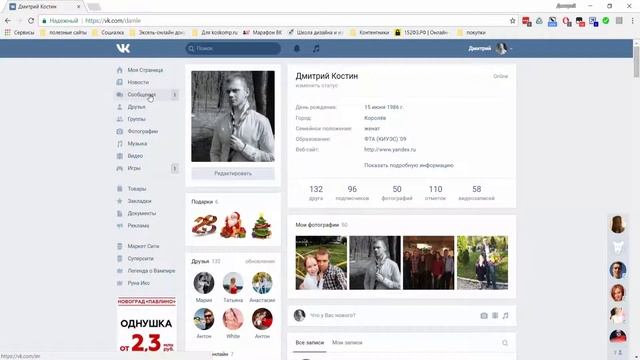Open the Подарки section header
The height and width of the screenshot is (360, 640).
point(205,202)
